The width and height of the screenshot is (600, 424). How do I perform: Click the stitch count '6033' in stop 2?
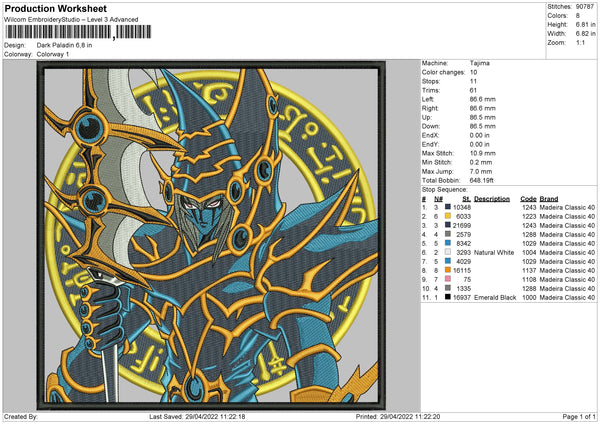463,216
